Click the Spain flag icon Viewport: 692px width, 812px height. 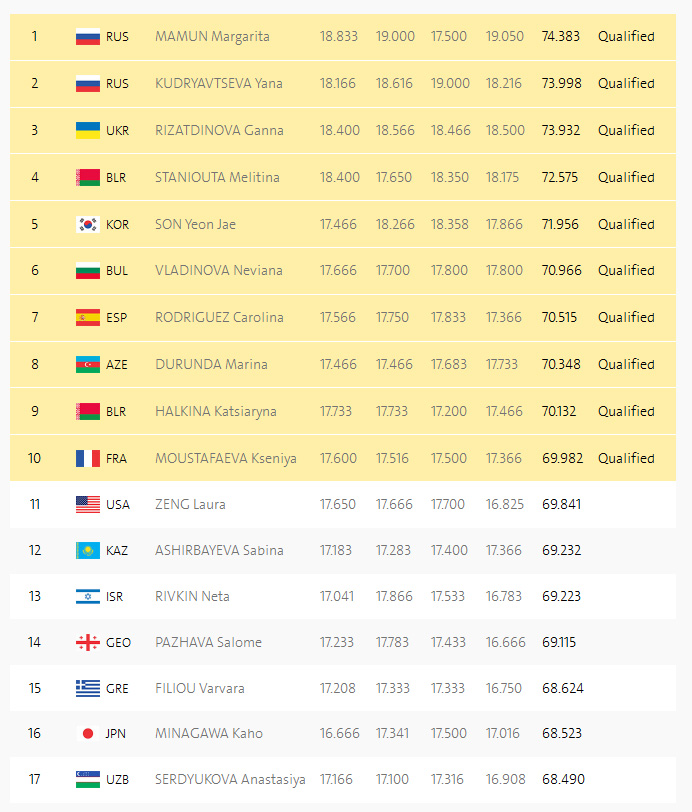point(87,317)
